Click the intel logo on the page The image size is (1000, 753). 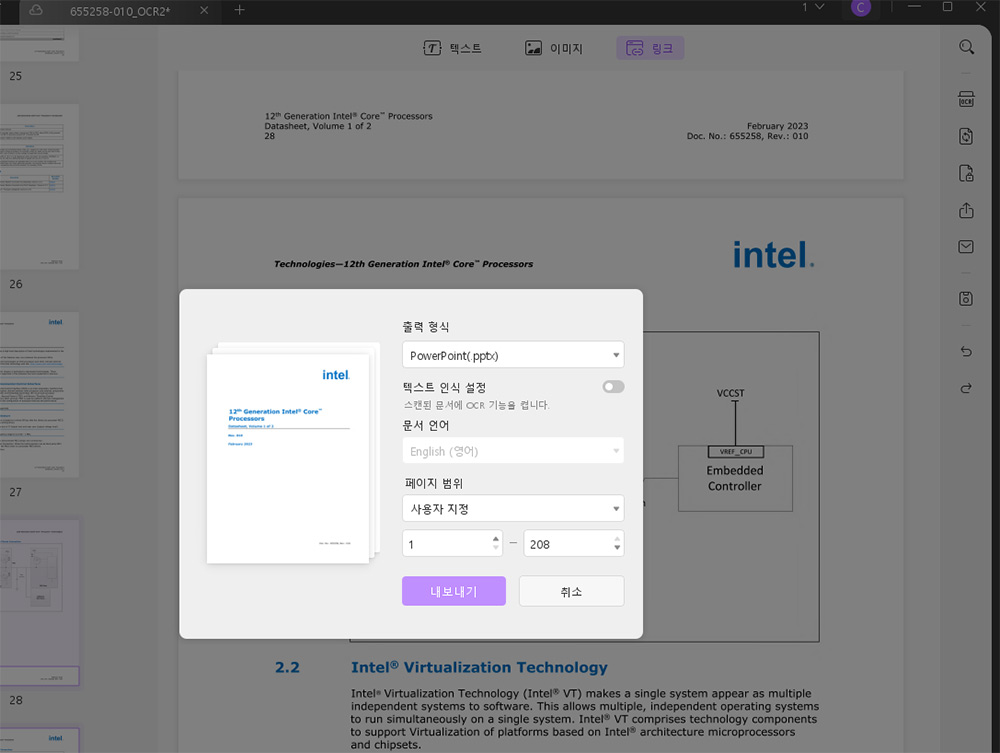tap(773, 254)
